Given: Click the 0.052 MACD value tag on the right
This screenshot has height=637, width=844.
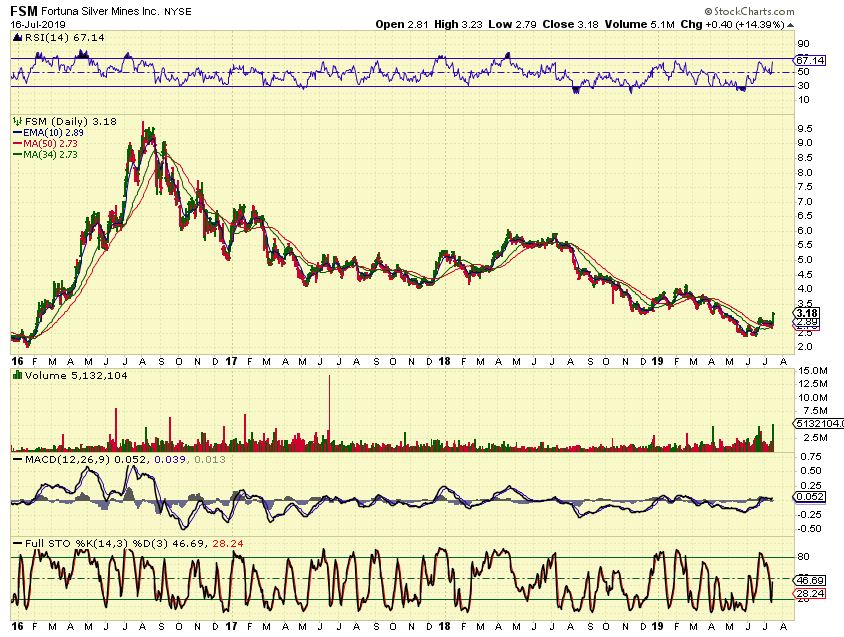Looking at the screenshot, I should pos(810,496).
